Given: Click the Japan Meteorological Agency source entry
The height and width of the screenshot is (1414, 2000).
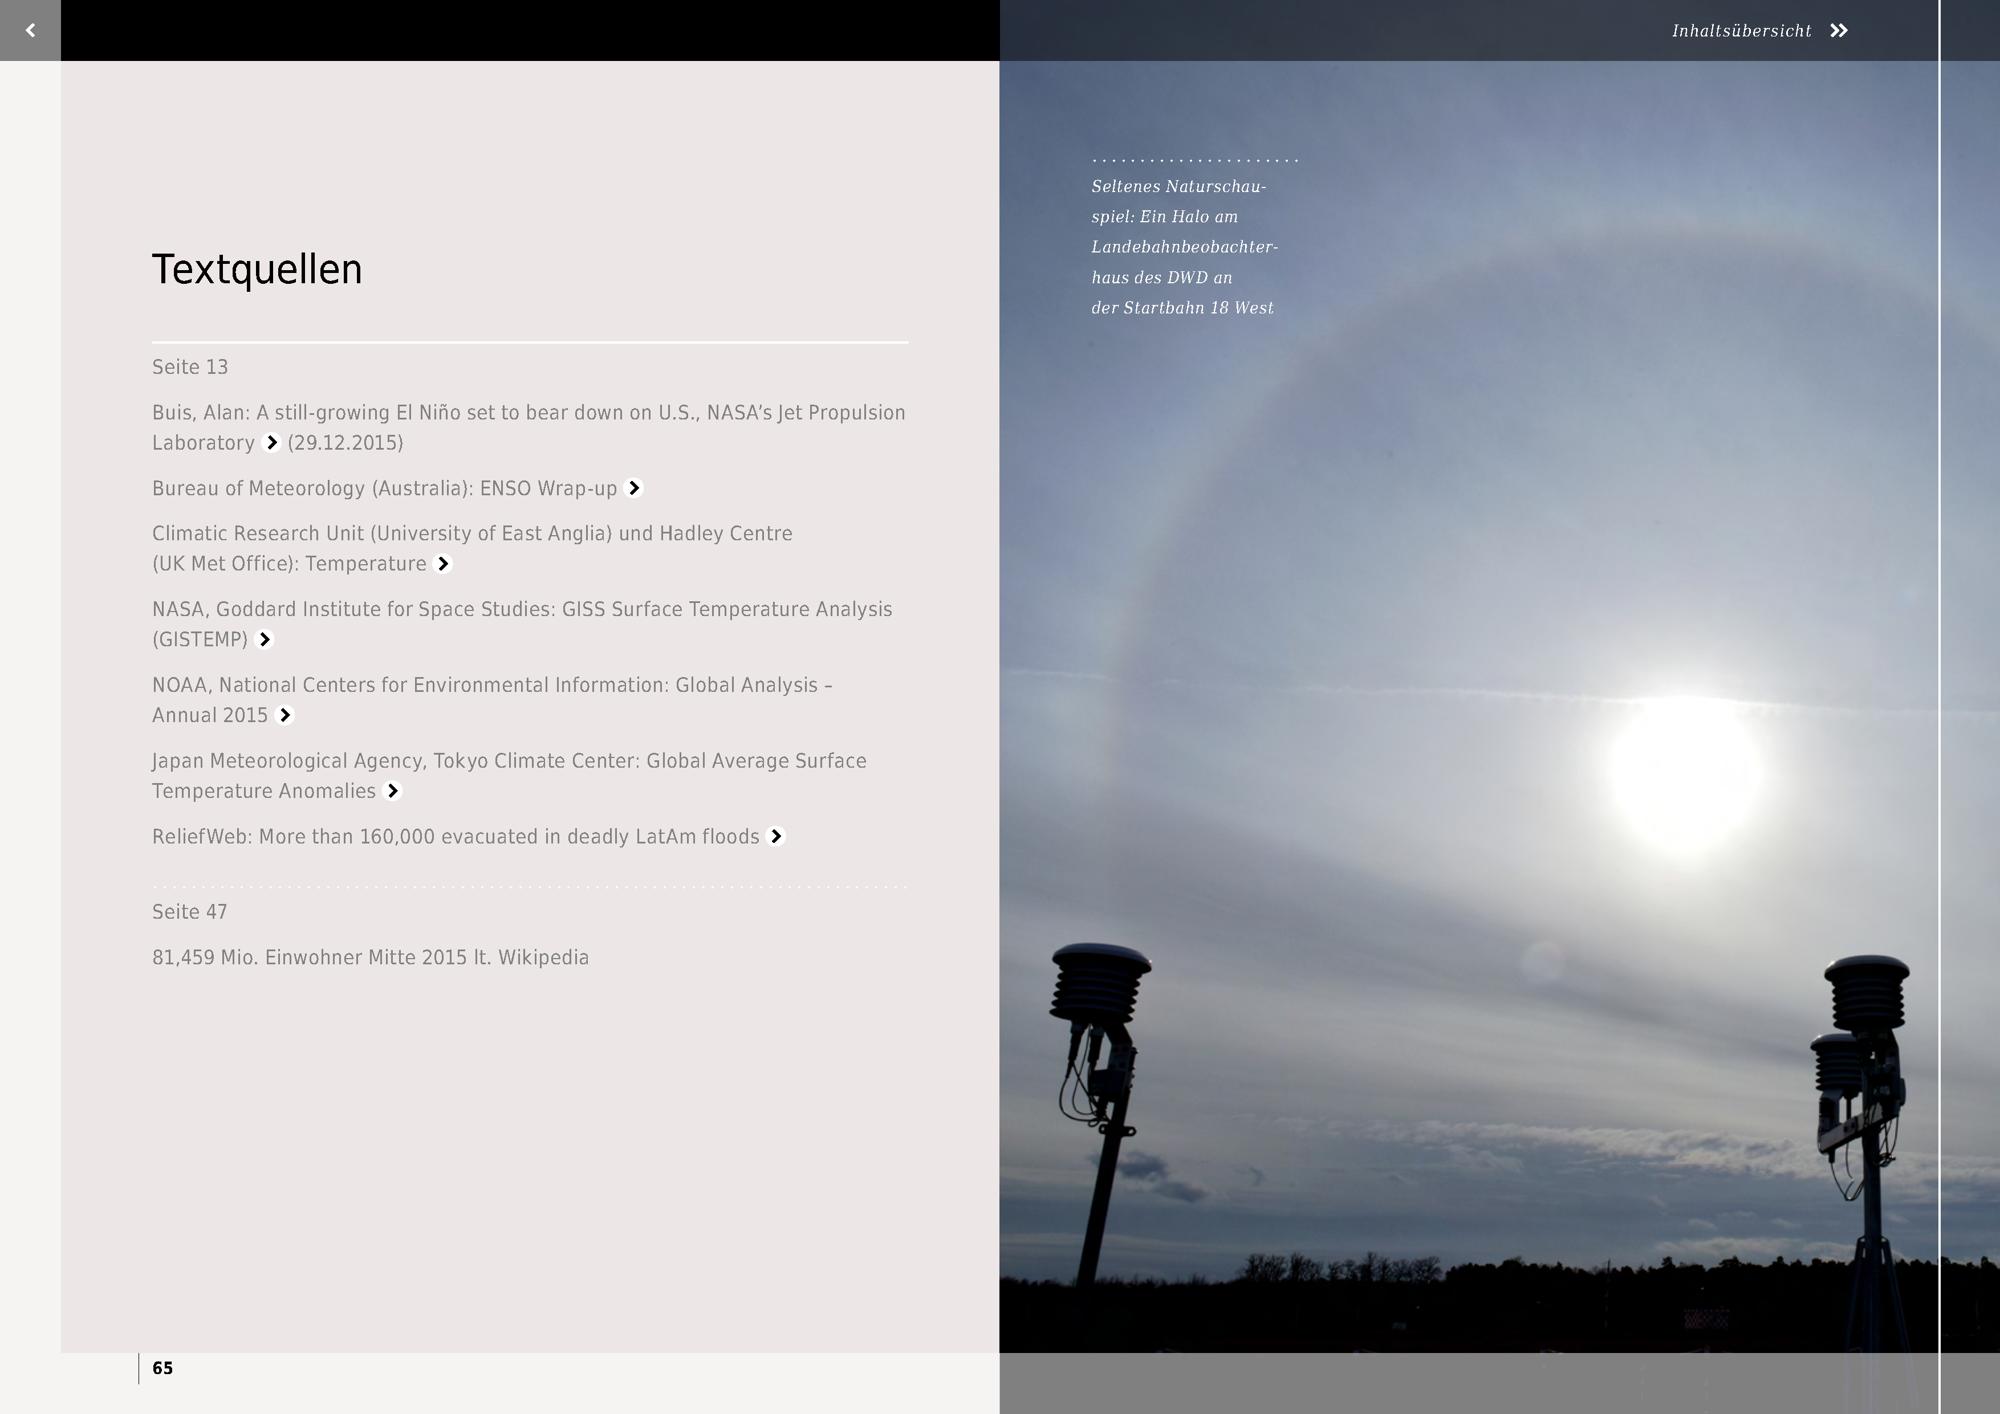Looking at the screenshot, I should [x=508, y=761].
